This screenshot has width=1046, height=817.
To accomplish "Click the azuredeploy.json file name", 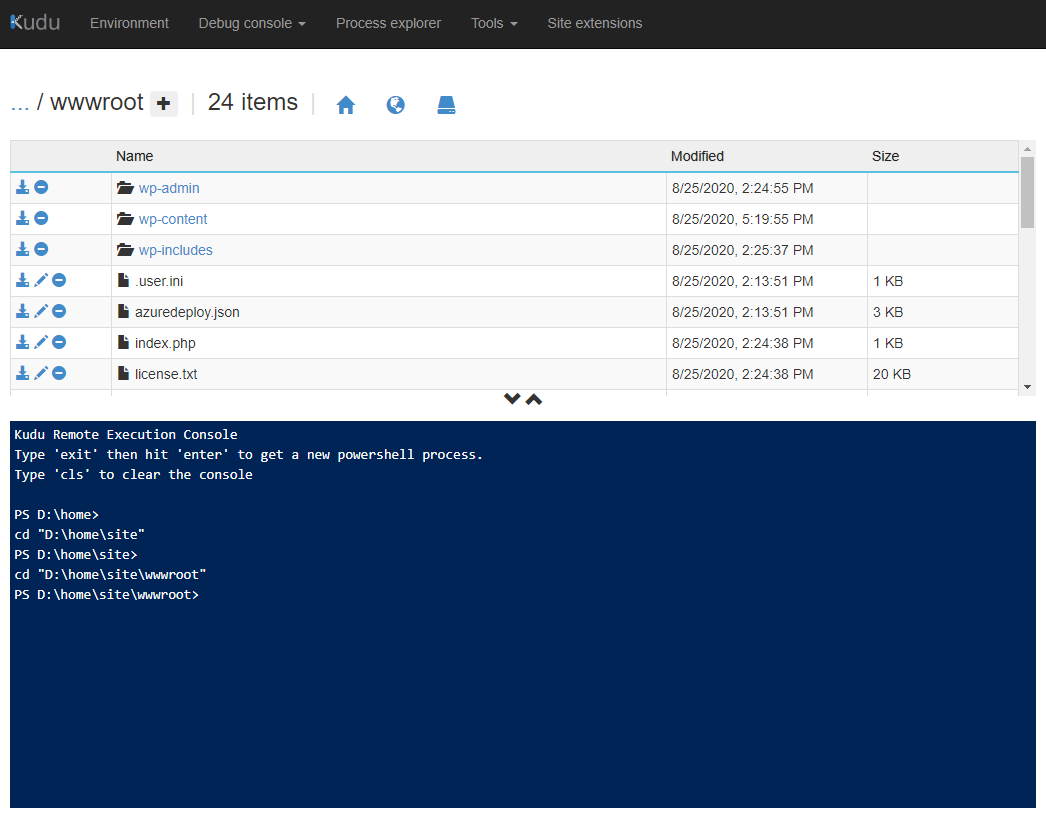I will pyautogui.click(x=187, y=312).
